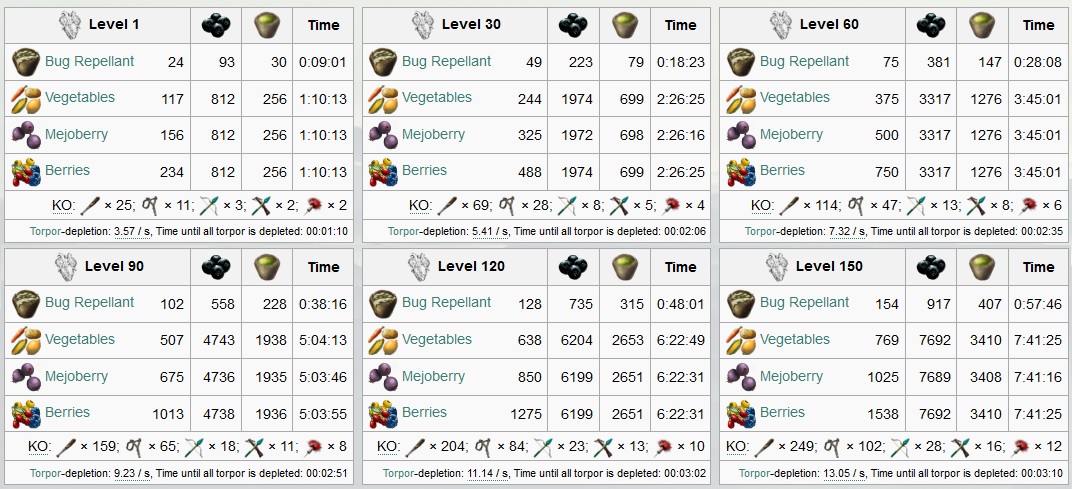Click the Torpor link in Level 150 table
Screen dimensions: 1072x489
754,473
